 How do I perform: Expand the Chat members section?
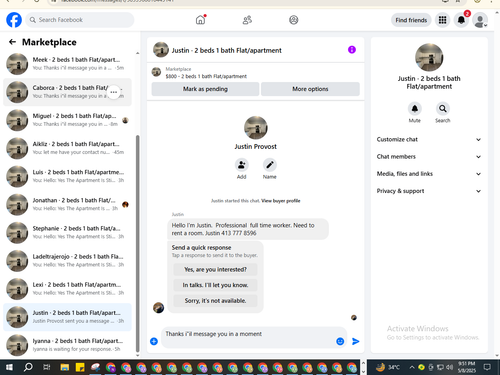(429, 157)
